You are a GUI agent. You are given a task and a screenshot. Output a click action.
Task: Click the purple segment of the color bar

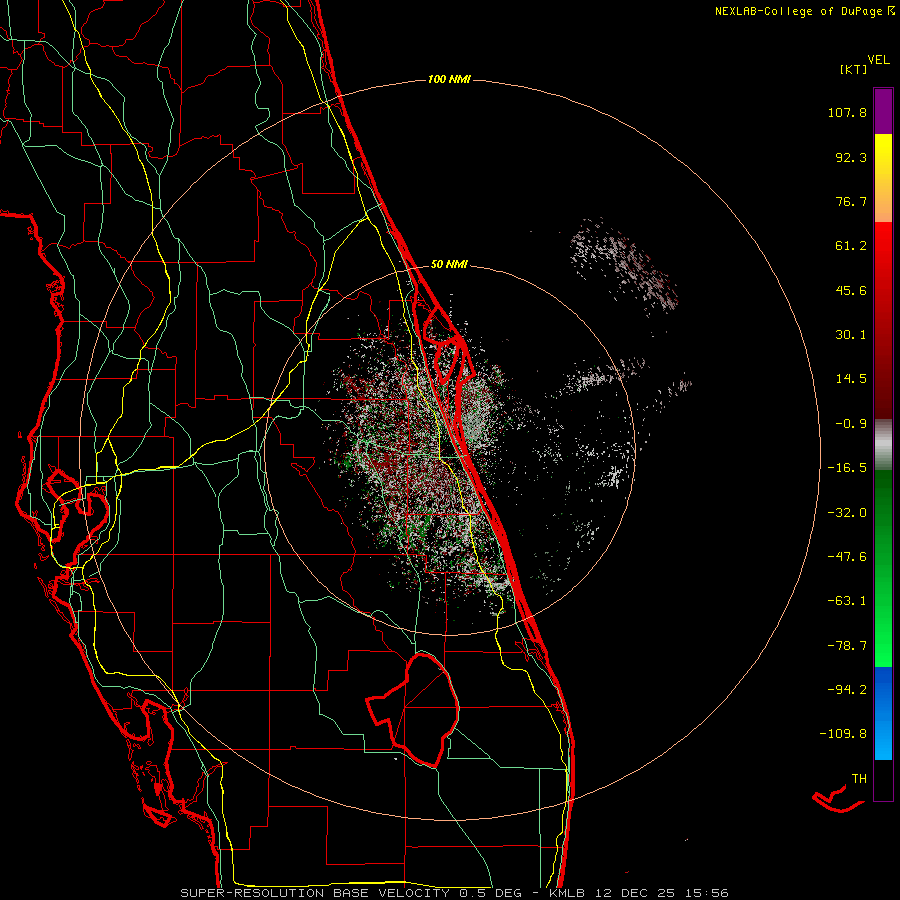[883, 111]
